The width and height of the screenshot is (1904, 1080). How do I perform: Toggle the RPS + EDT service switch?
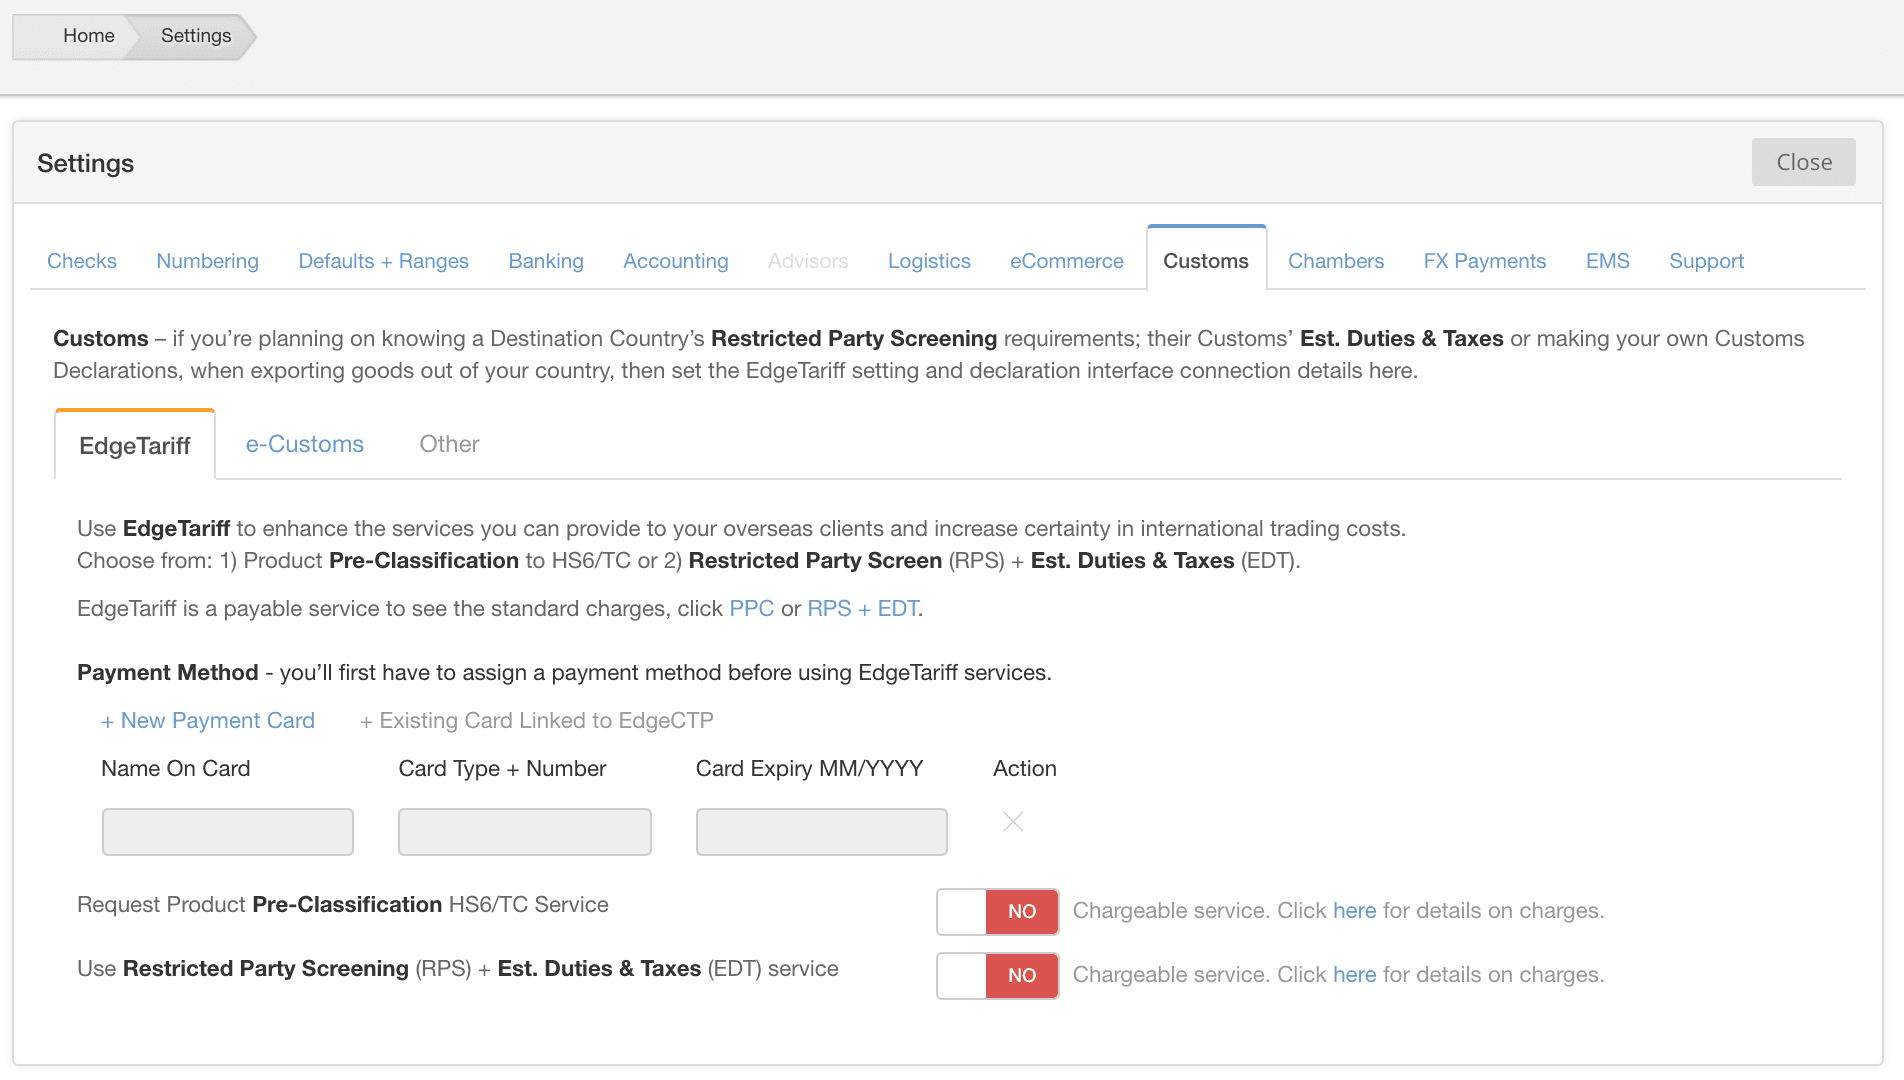pos(998,975)
